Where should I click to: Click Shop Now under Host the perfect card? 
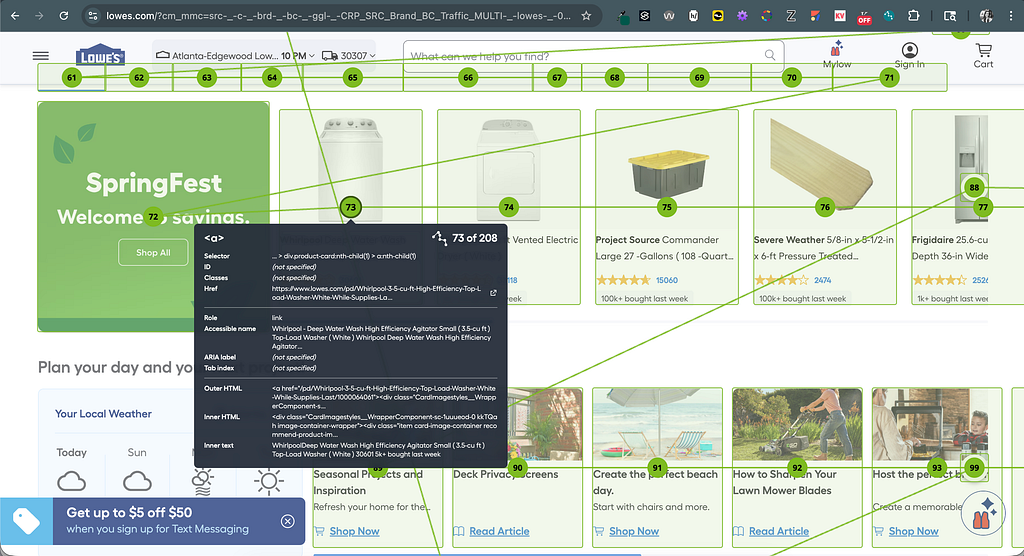[913, 531]
